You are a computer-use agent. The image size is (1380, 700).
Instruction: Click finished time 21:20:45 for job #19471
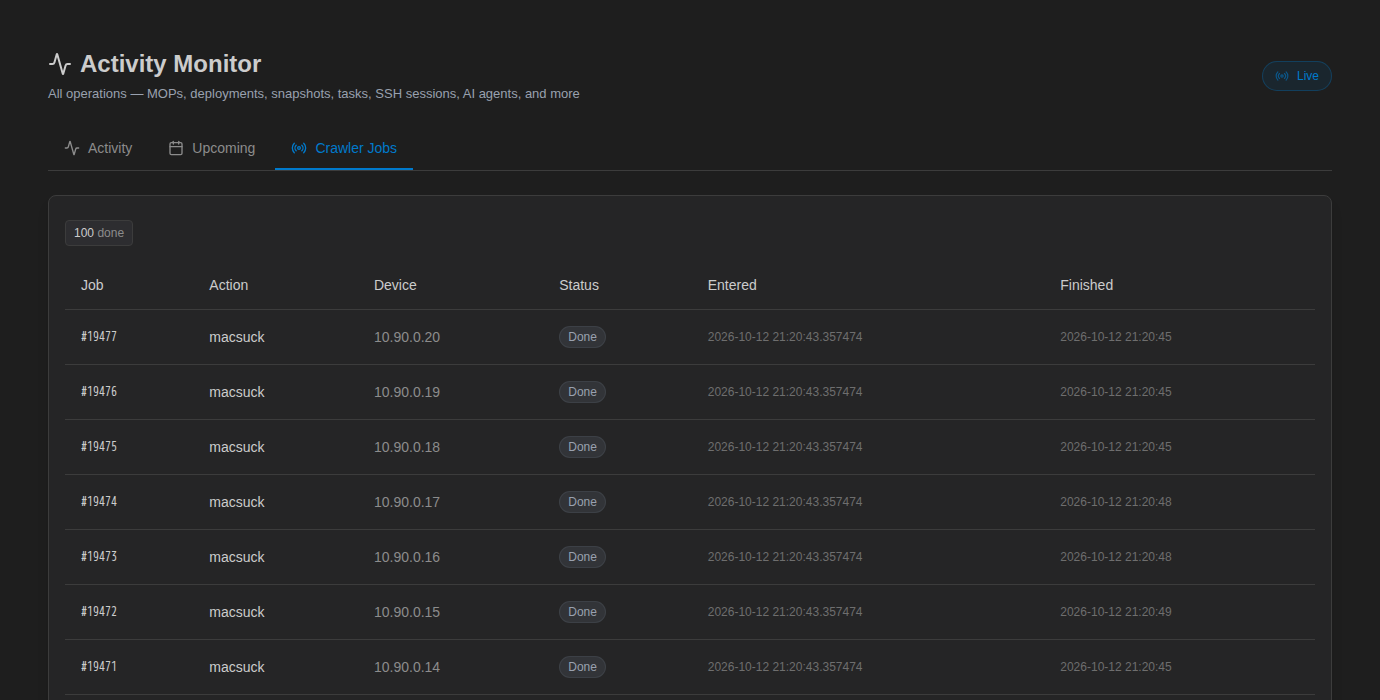click(1116, 667)
